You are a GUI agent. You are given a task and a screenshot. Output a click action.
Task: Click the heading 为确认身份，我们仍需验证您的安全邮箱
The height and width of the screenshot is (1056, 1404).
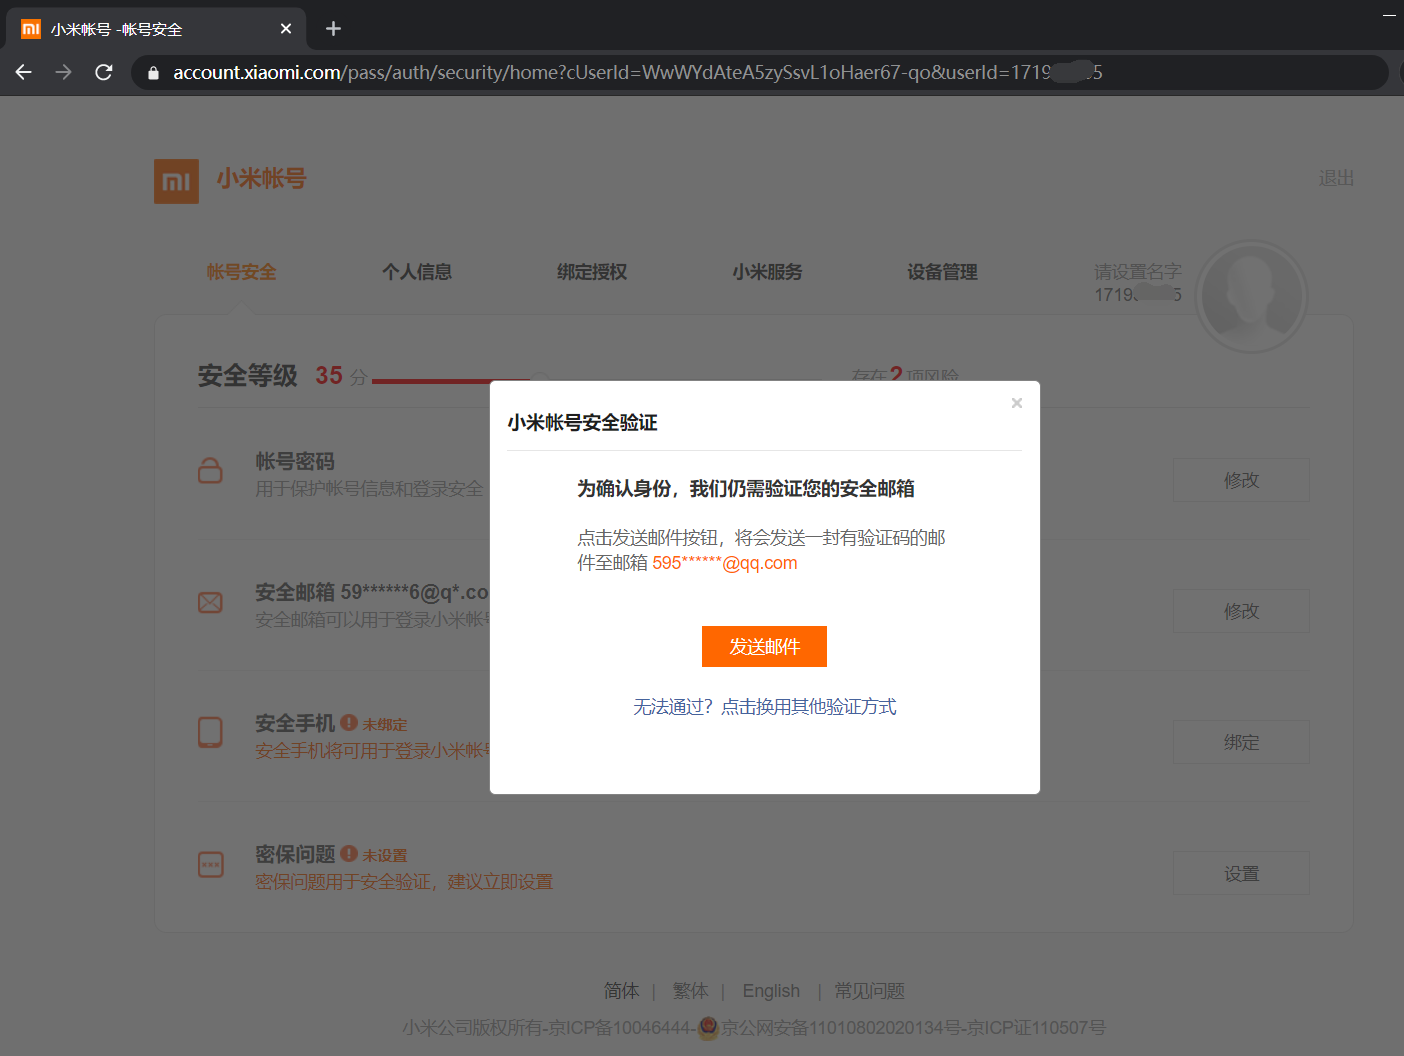(746, 489)
